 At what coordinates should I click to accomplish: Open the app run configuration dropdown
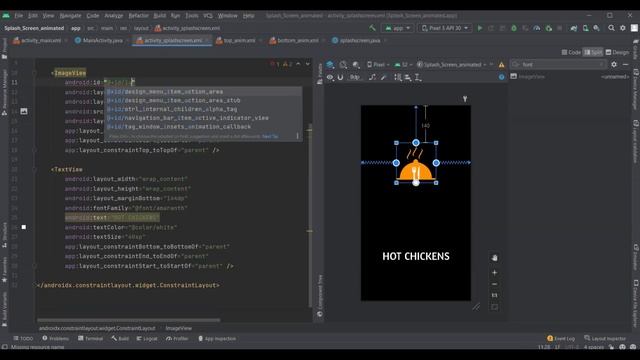[397, 28]
